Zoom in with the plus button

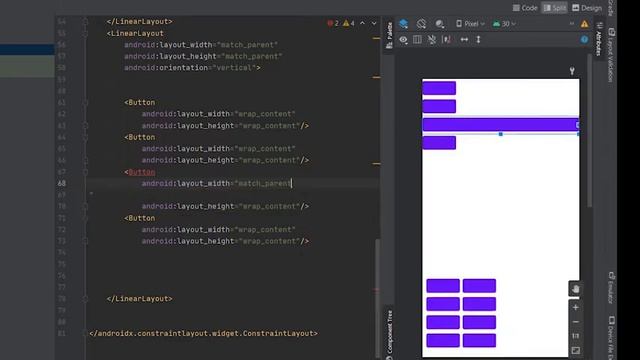[576, 307]
